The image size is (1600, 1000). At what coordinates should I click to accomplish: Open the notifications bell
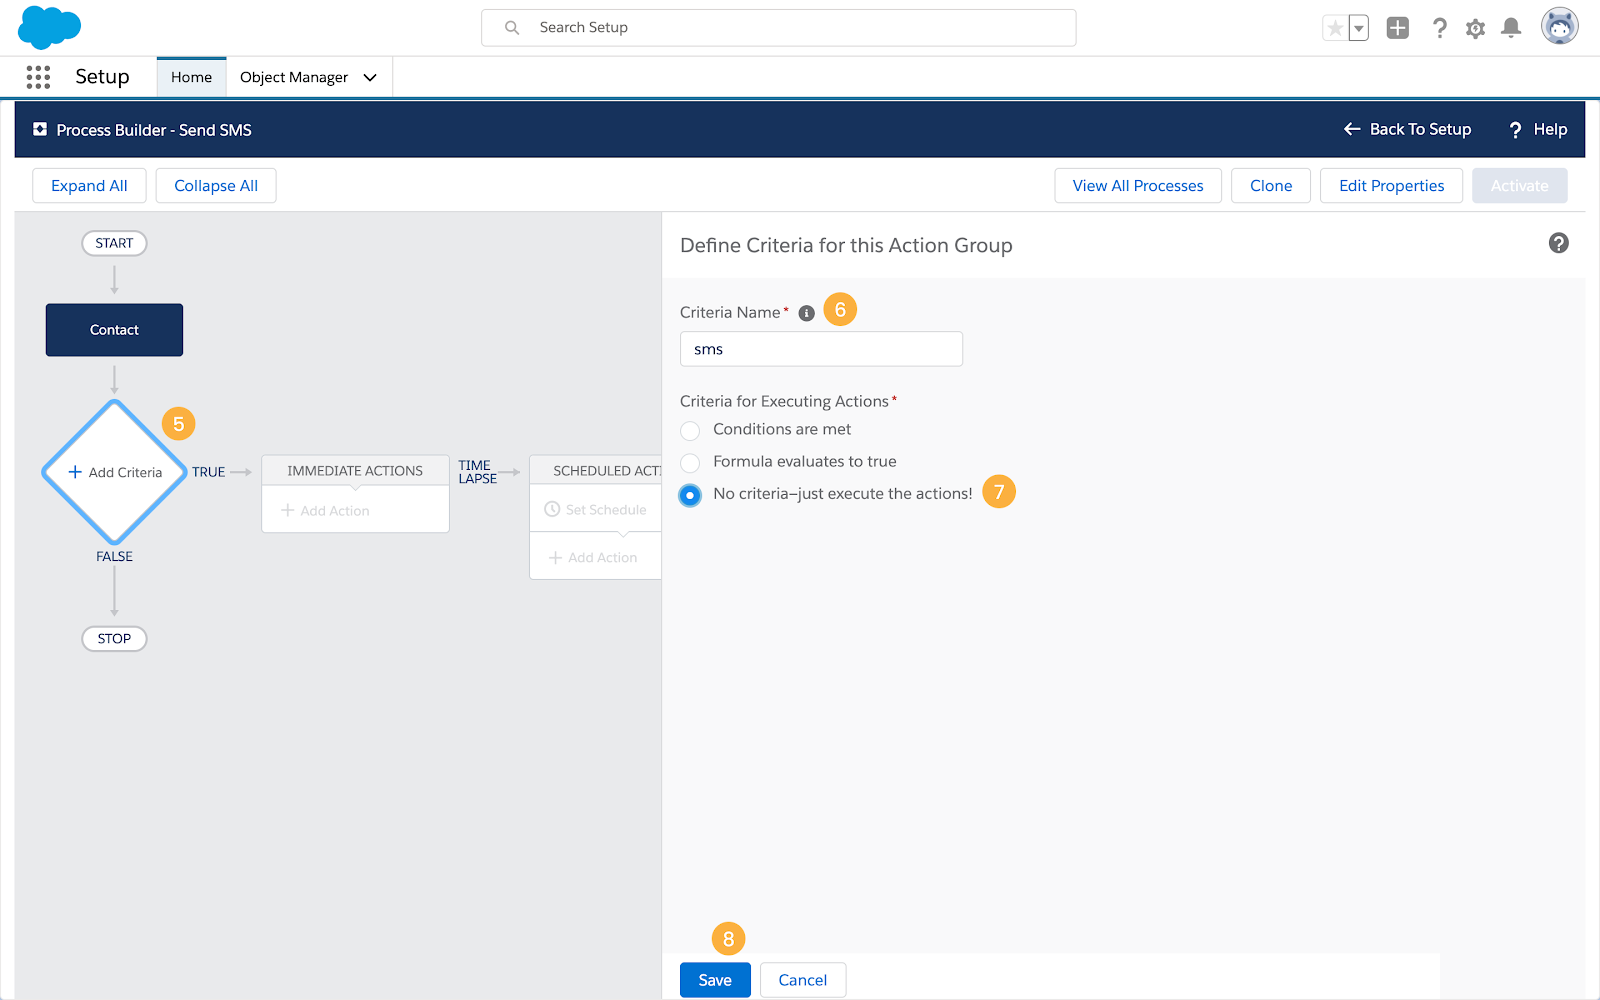(x=1511, y=28)
